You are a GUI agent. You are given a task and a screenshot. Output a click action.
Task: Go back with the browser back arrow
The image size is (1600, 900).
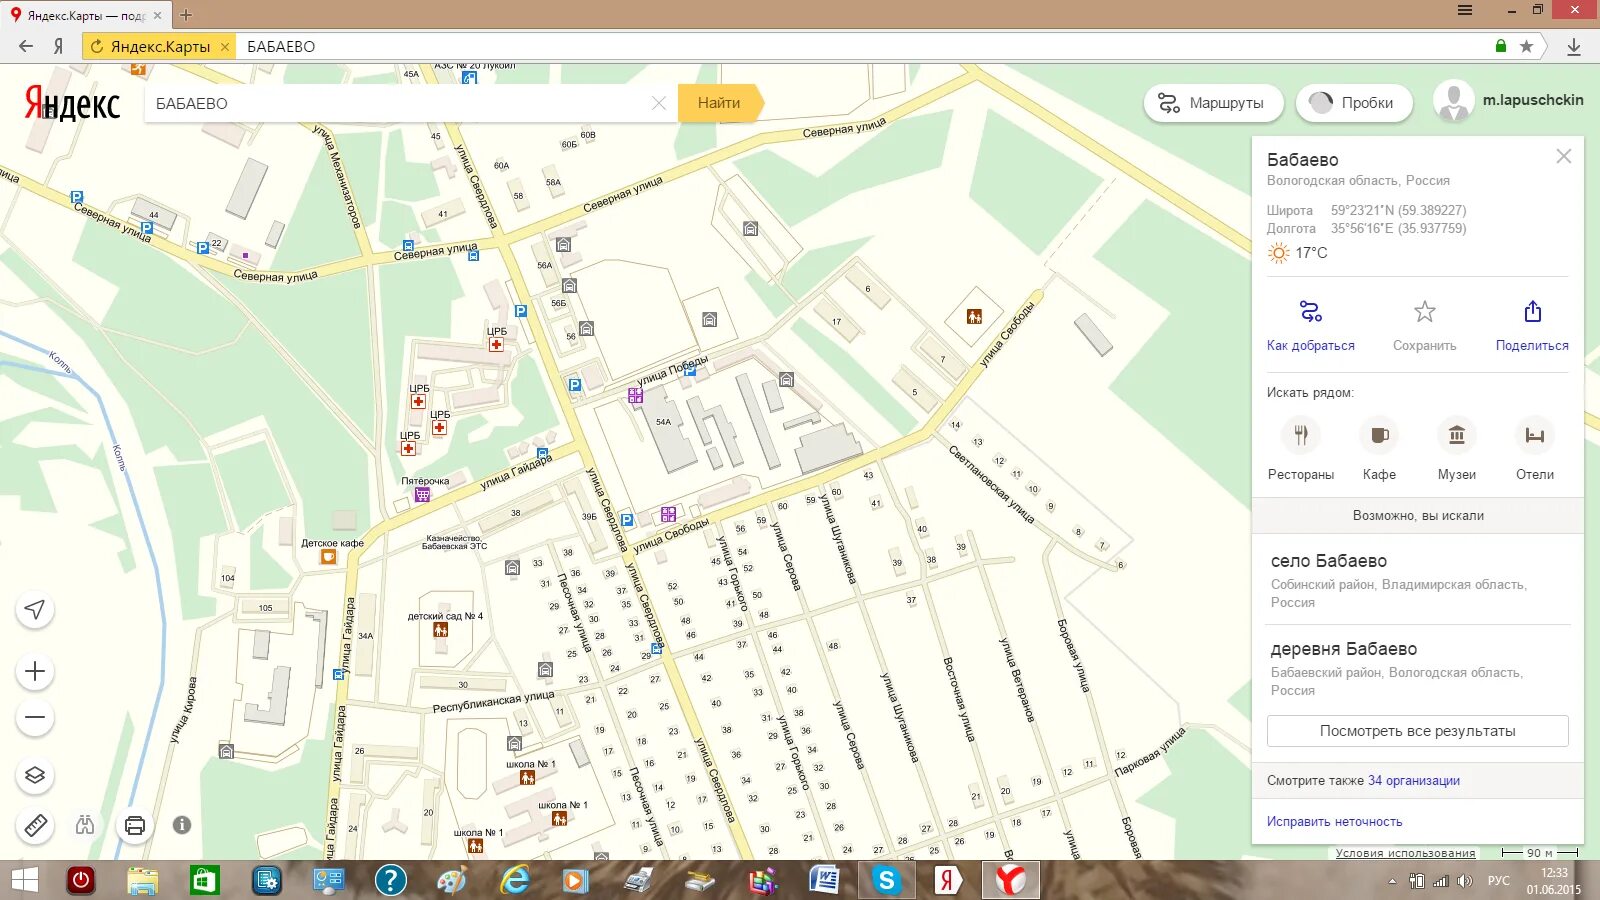(x=26, y=46)
